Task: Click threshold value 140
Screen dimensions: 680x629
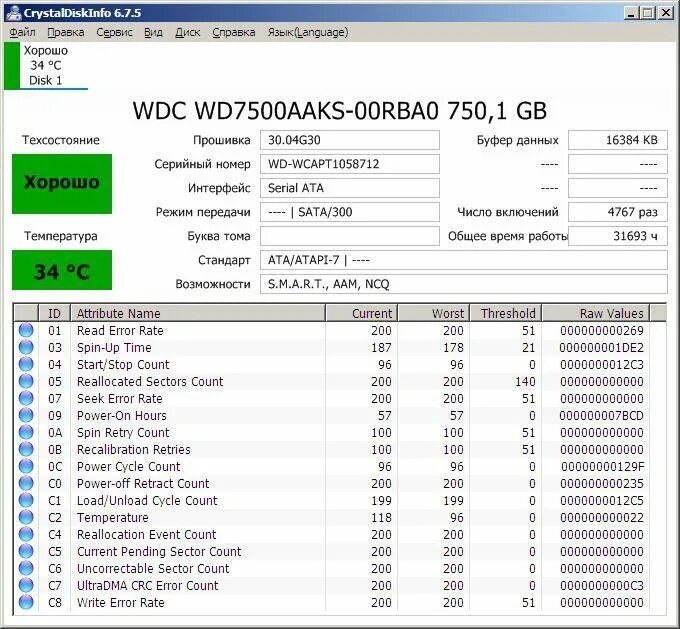Action: tap(525, 382)
